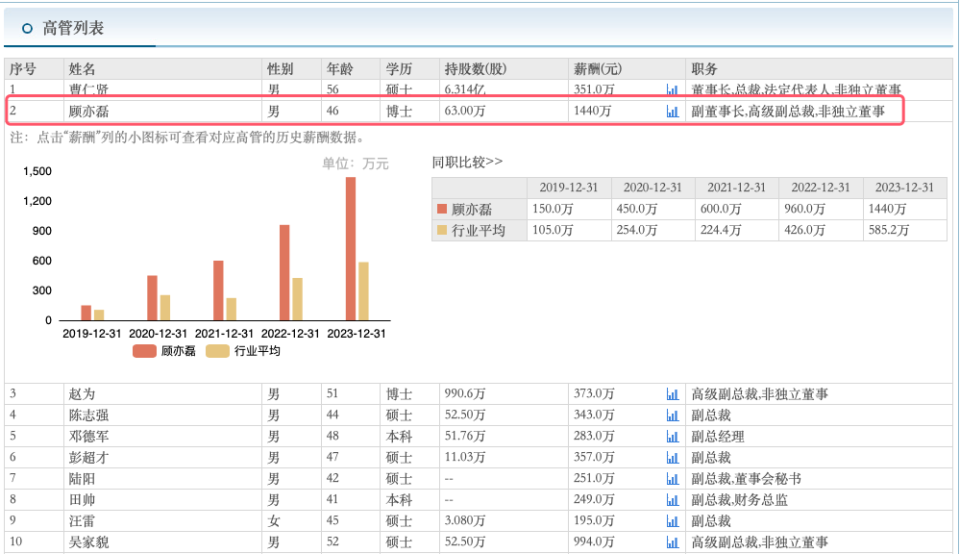Screen dimensions: 960x554
Task: Click 2021-12-31 label on chart axis
Action: pyautogui.click(x=224, y=334)
